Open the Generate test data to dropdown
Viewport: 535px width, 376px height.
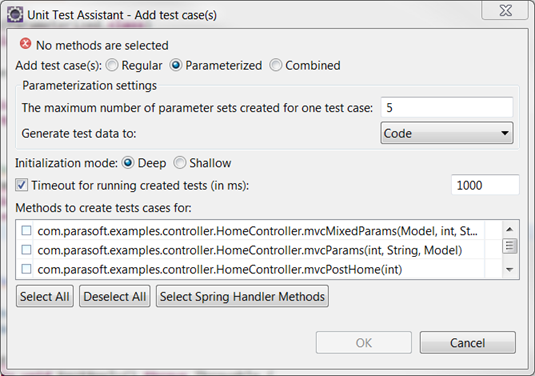[447, 133]
